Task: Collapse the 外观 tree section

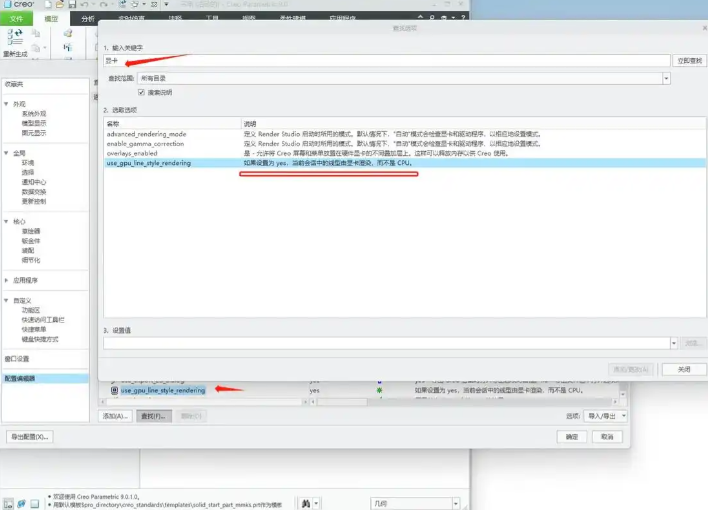Action: 6,102
